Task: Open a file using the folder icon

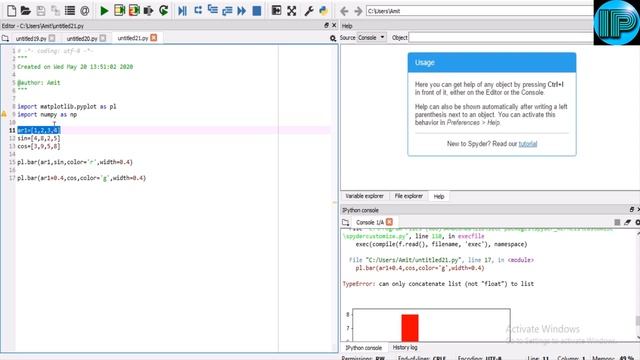Action: click(26, 11)
